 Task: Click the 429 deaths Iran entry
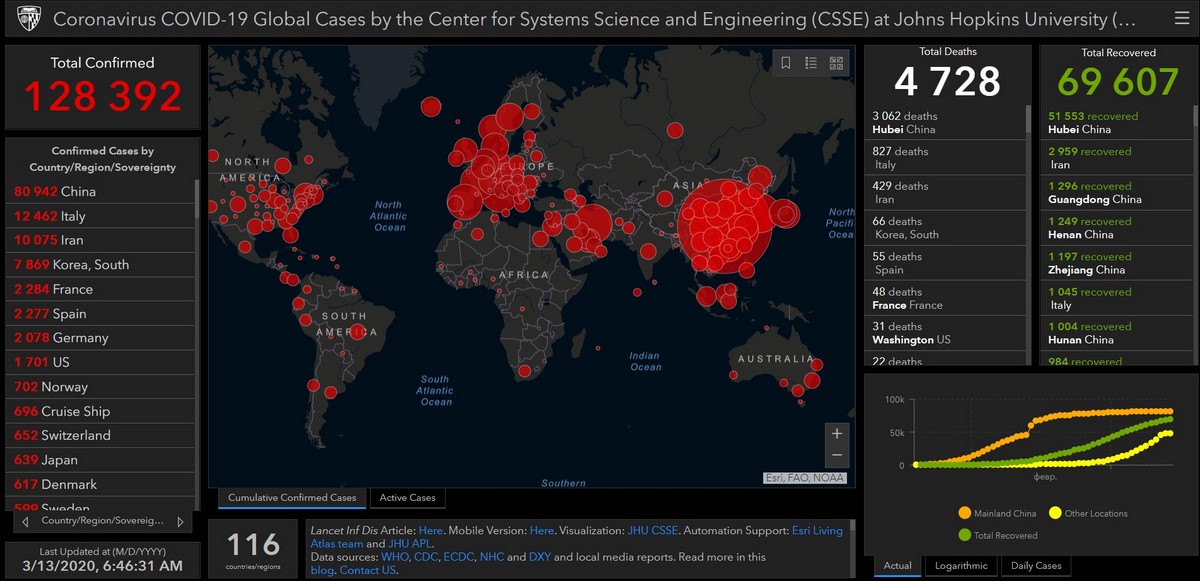(945, 192)
